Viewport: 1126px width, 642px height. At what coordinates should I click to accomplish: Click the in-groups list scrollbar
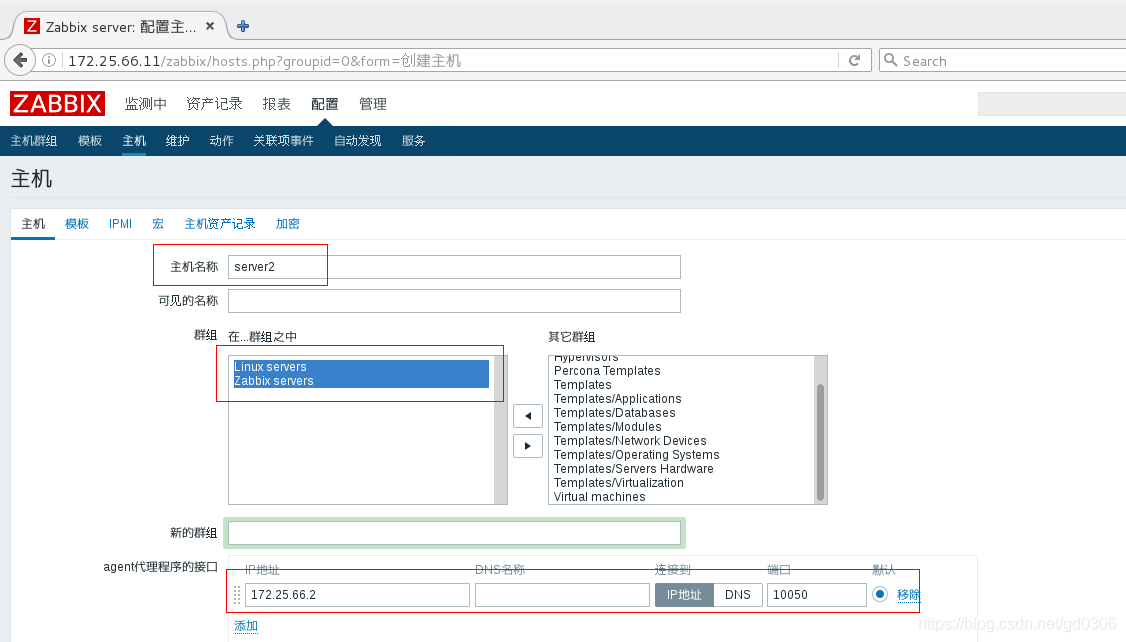click(500, 429)
